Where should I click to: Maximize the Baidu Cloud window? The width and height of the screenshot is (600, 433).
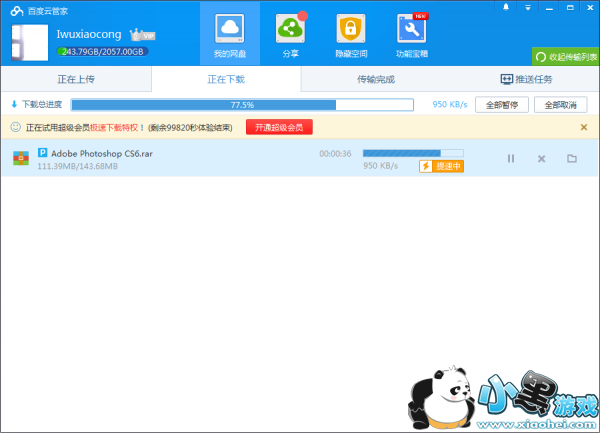point(570,8)
